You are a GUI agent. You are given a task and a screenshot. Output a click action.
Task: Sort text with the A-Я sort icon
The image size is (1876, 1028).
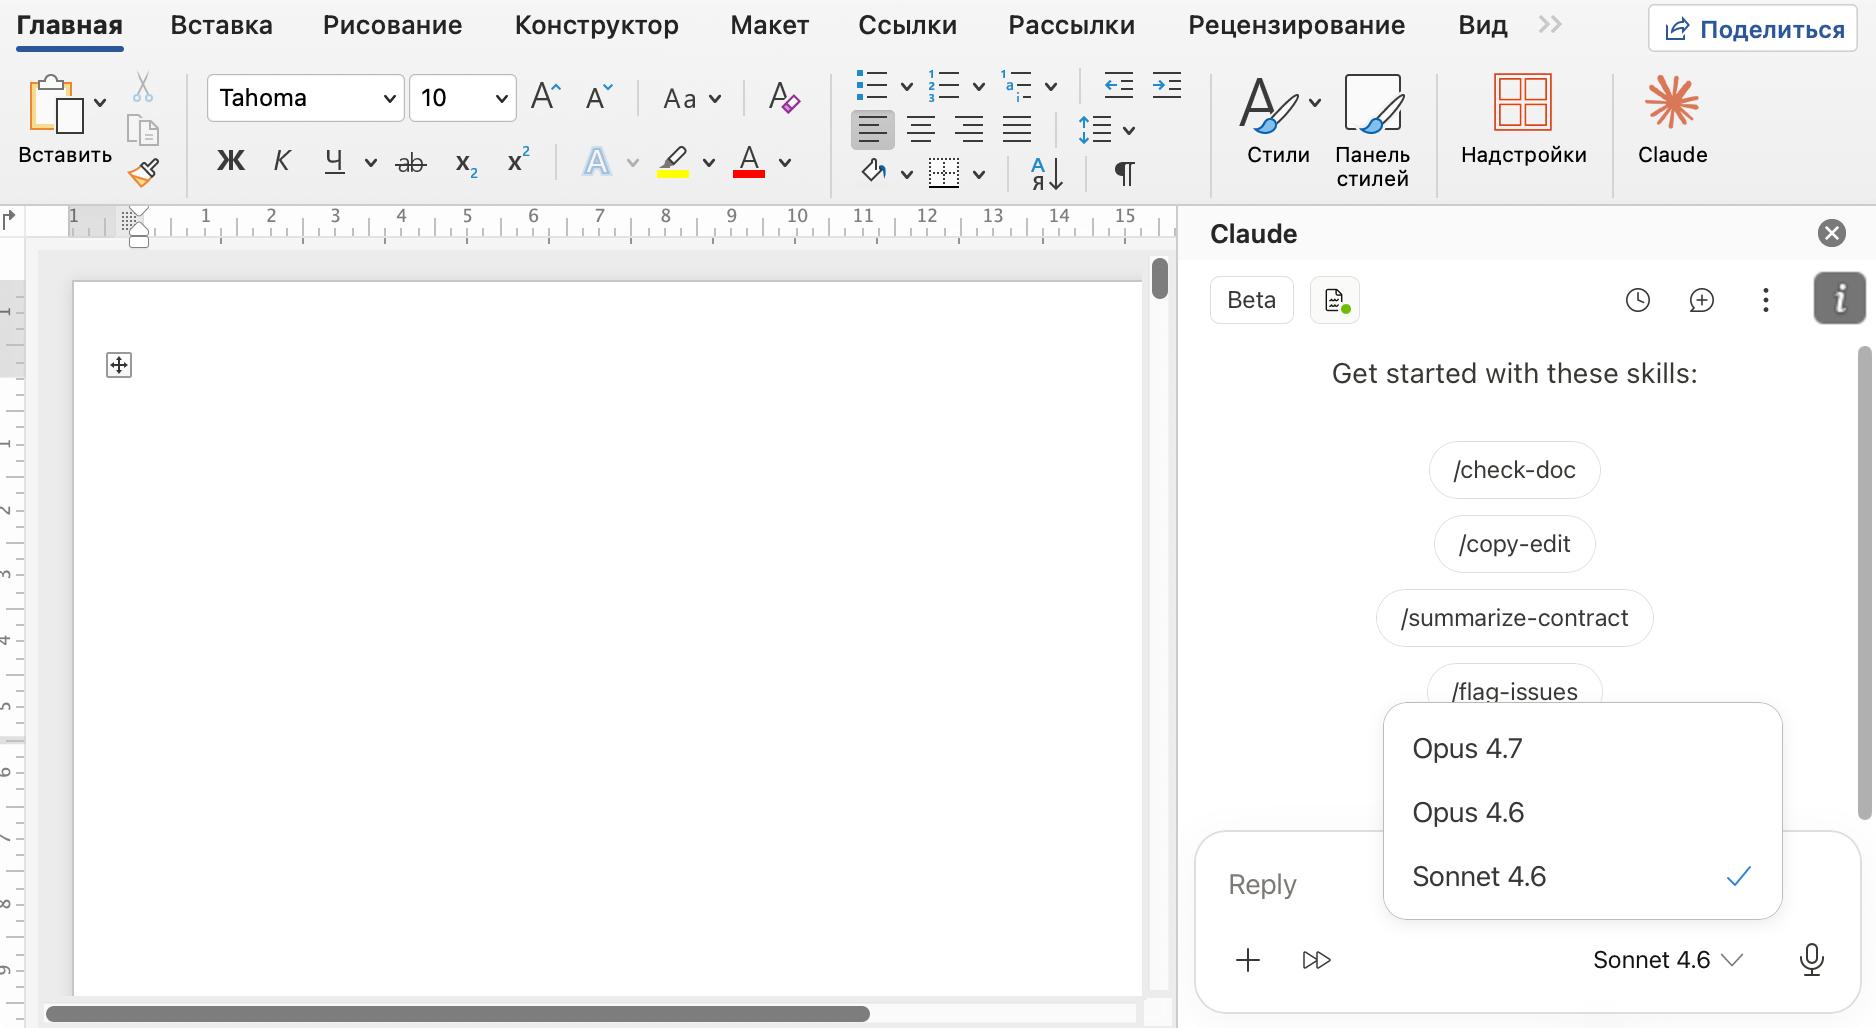coord(1046,173)
